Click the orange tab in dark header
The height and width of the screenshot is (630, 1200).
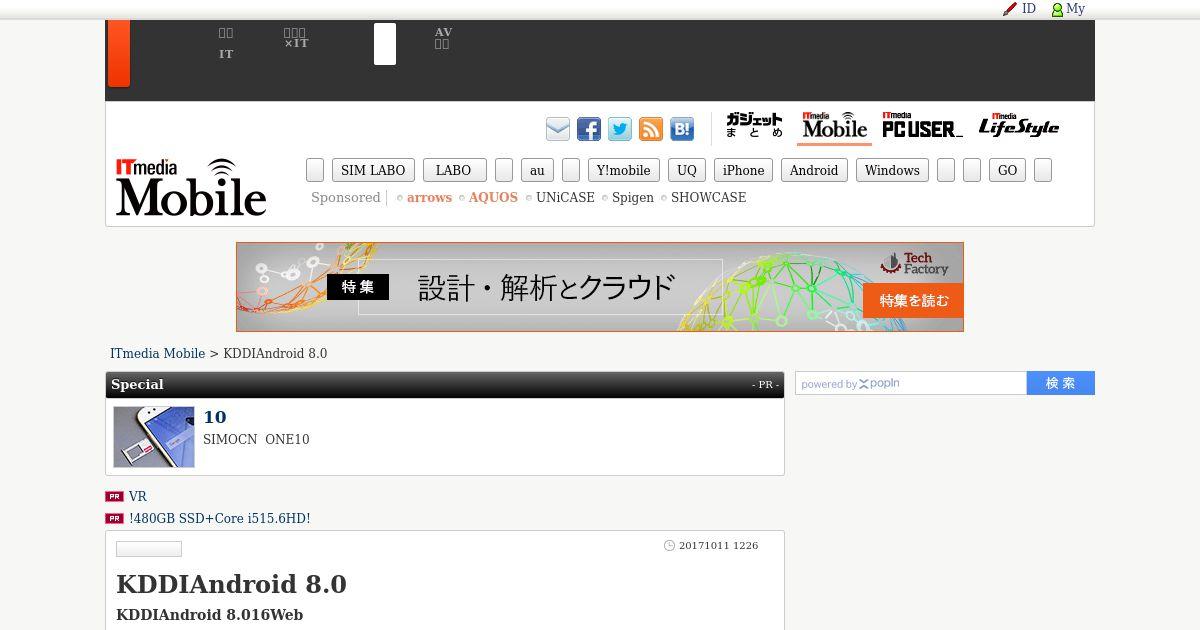119,53
